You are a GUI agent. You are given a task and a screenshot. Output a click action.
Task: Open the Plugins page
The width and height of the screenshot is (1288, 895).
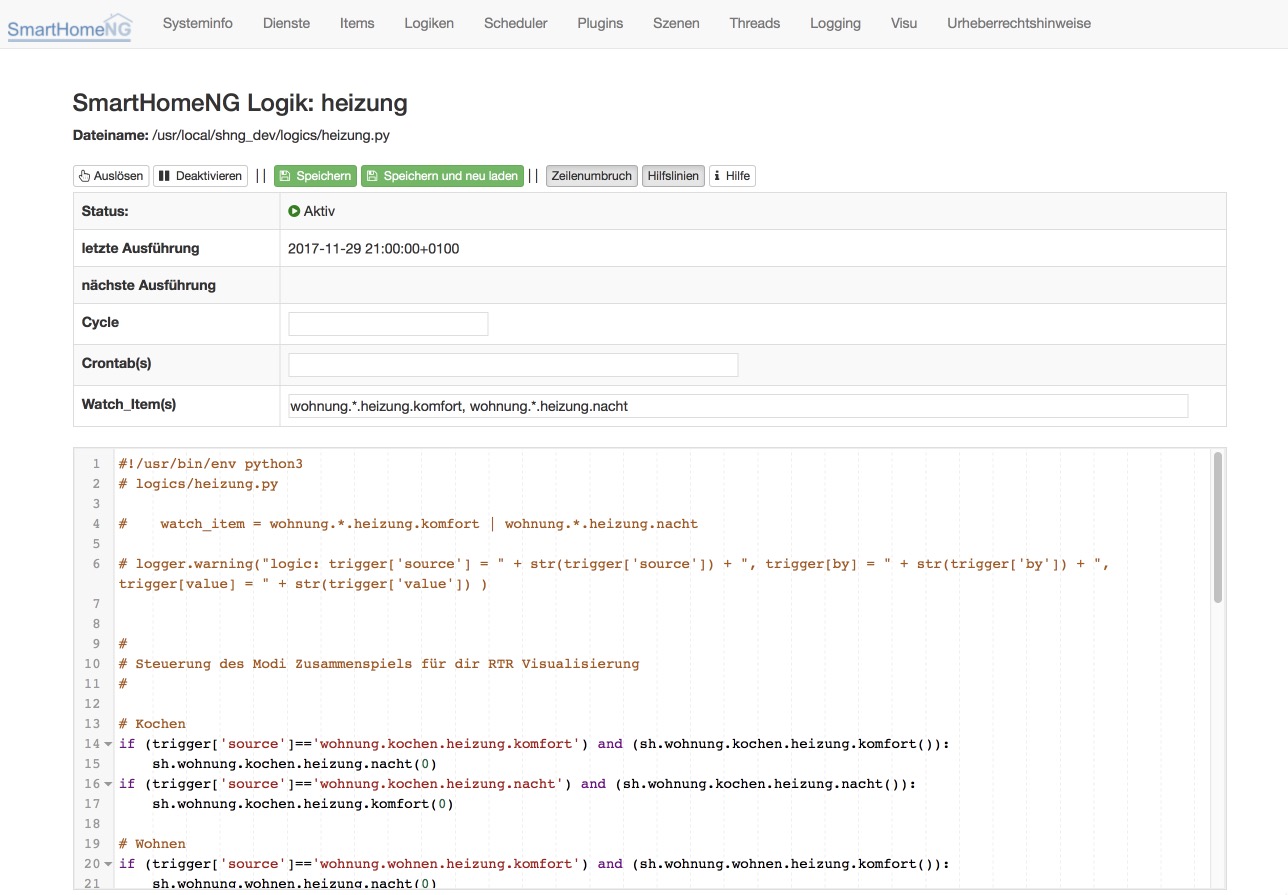600,23
